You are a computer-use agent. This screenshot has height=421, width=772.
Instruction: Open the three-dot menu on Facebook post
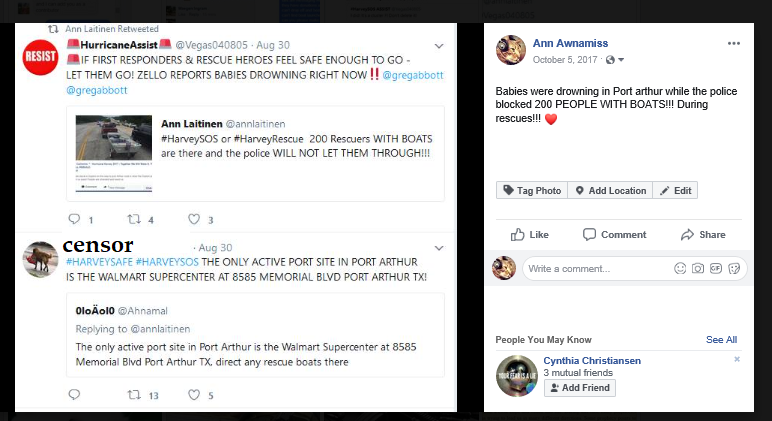point(734,44)
